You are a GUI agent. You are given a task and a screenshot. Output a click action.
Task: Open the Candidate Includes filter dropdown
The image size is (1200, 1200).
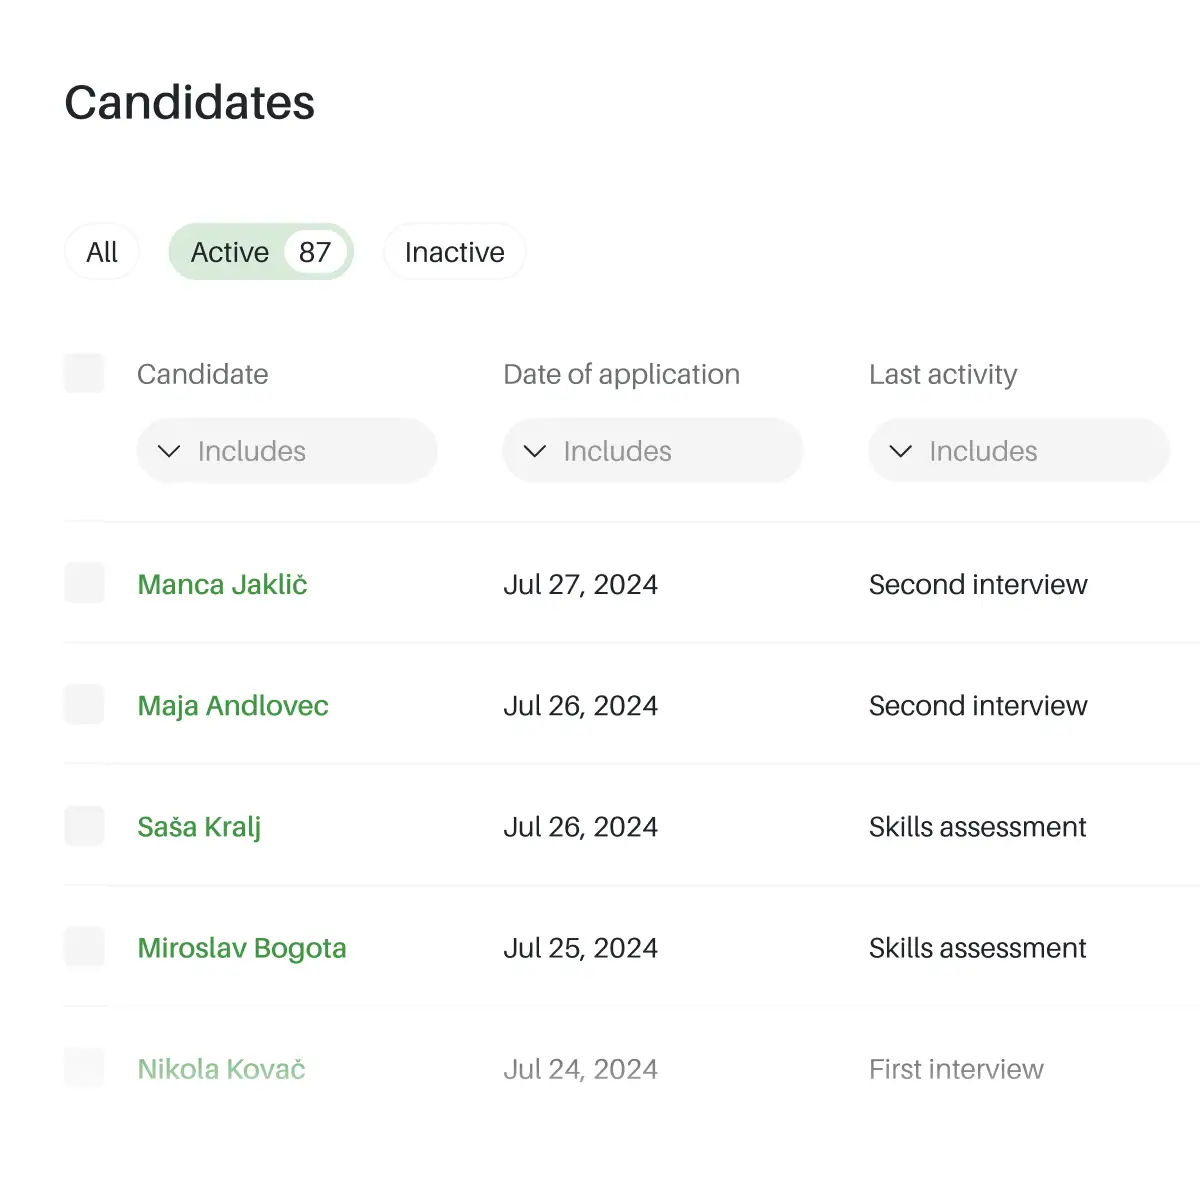287,452
